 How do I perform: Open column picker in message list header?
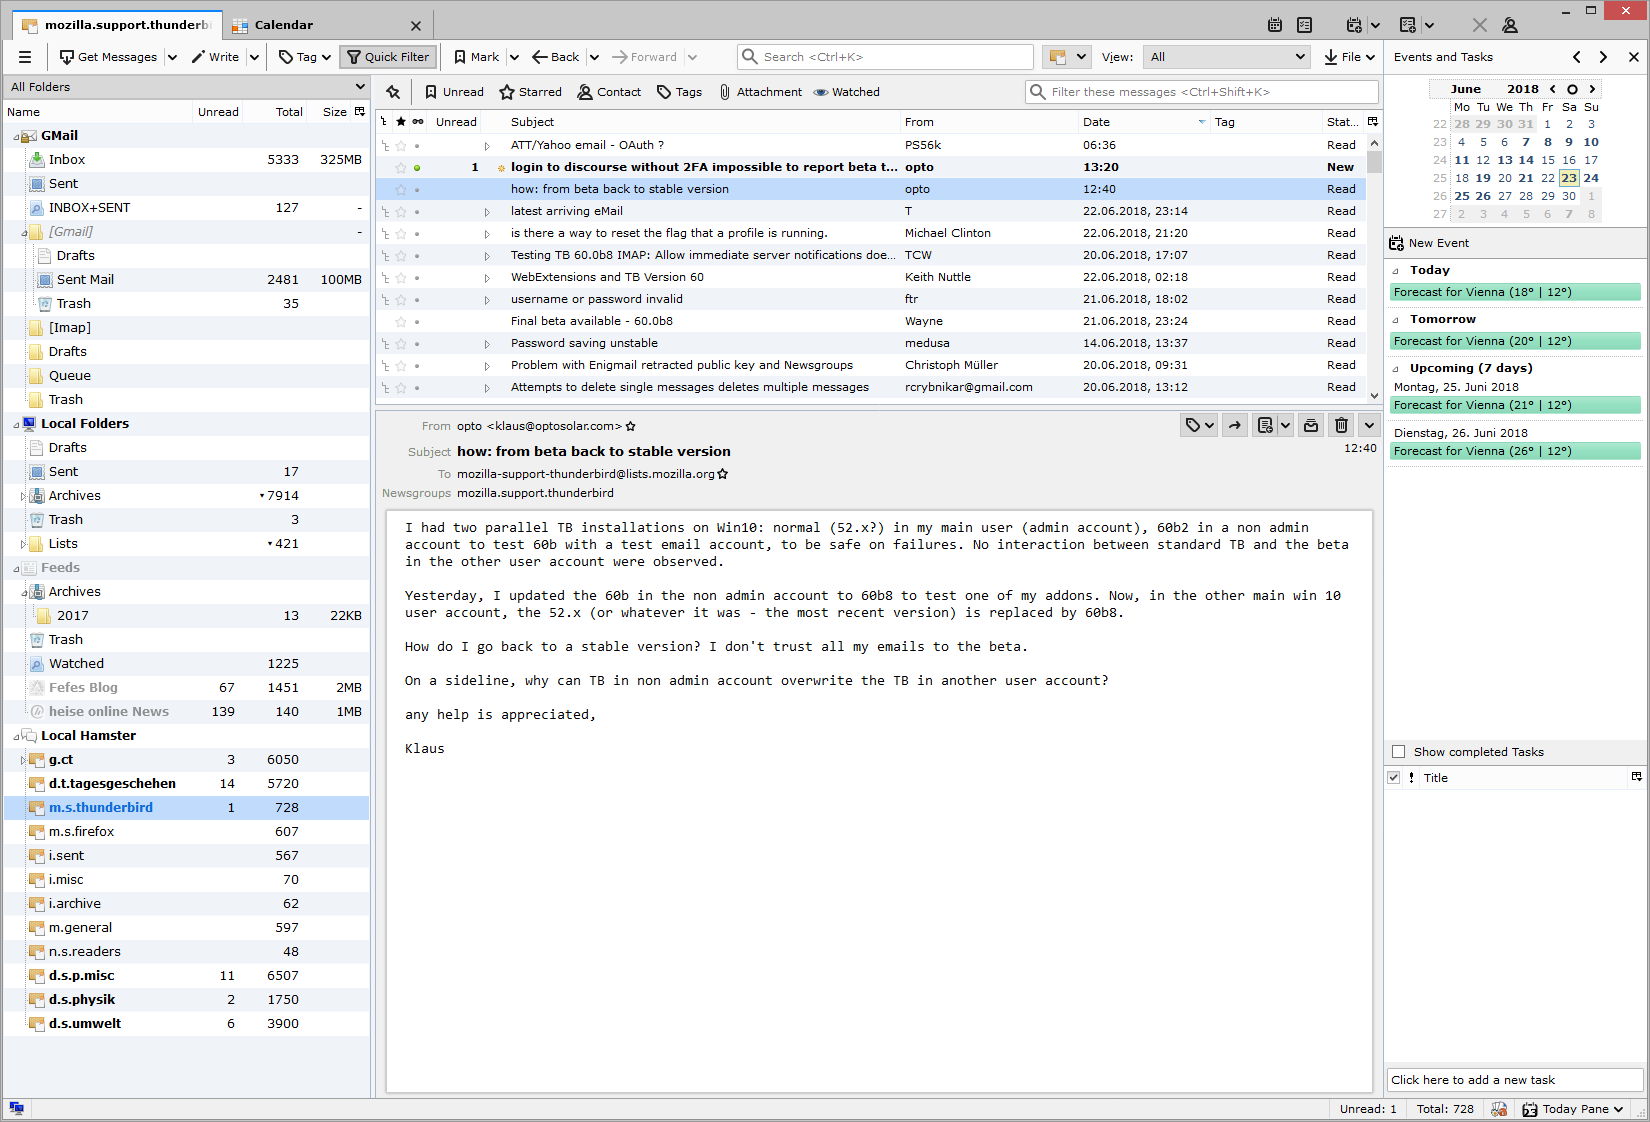click(x=1373, y=122)
